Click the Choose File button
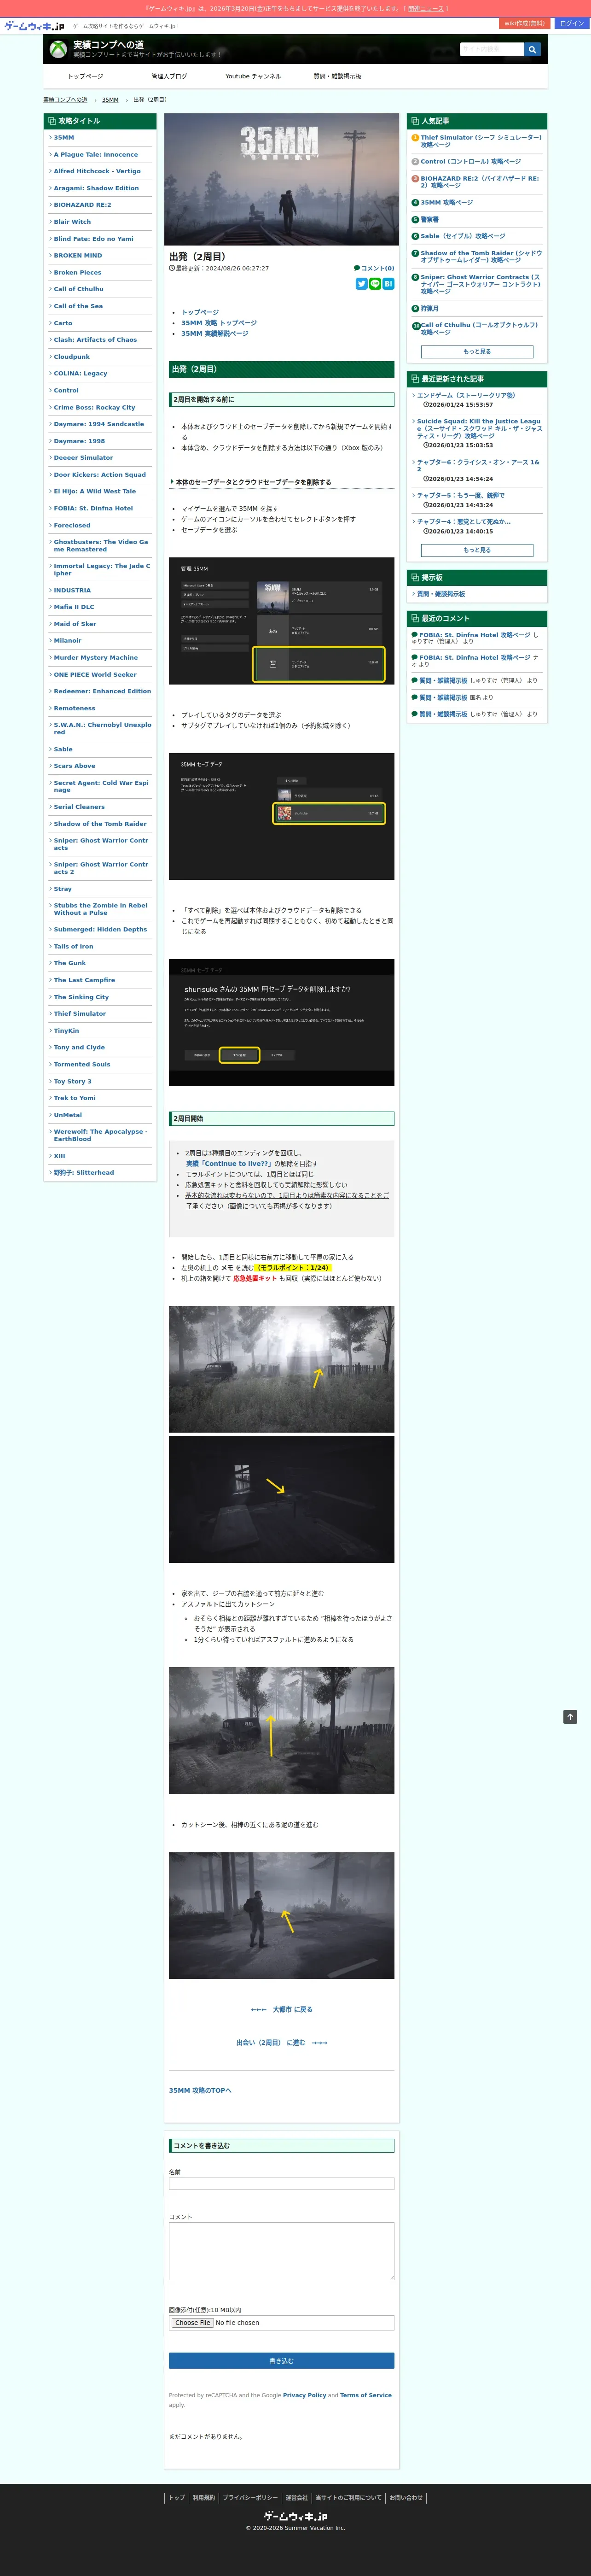Image resolution: width=591 pixels, height=2576 pixels. (x=192, y=2322)
